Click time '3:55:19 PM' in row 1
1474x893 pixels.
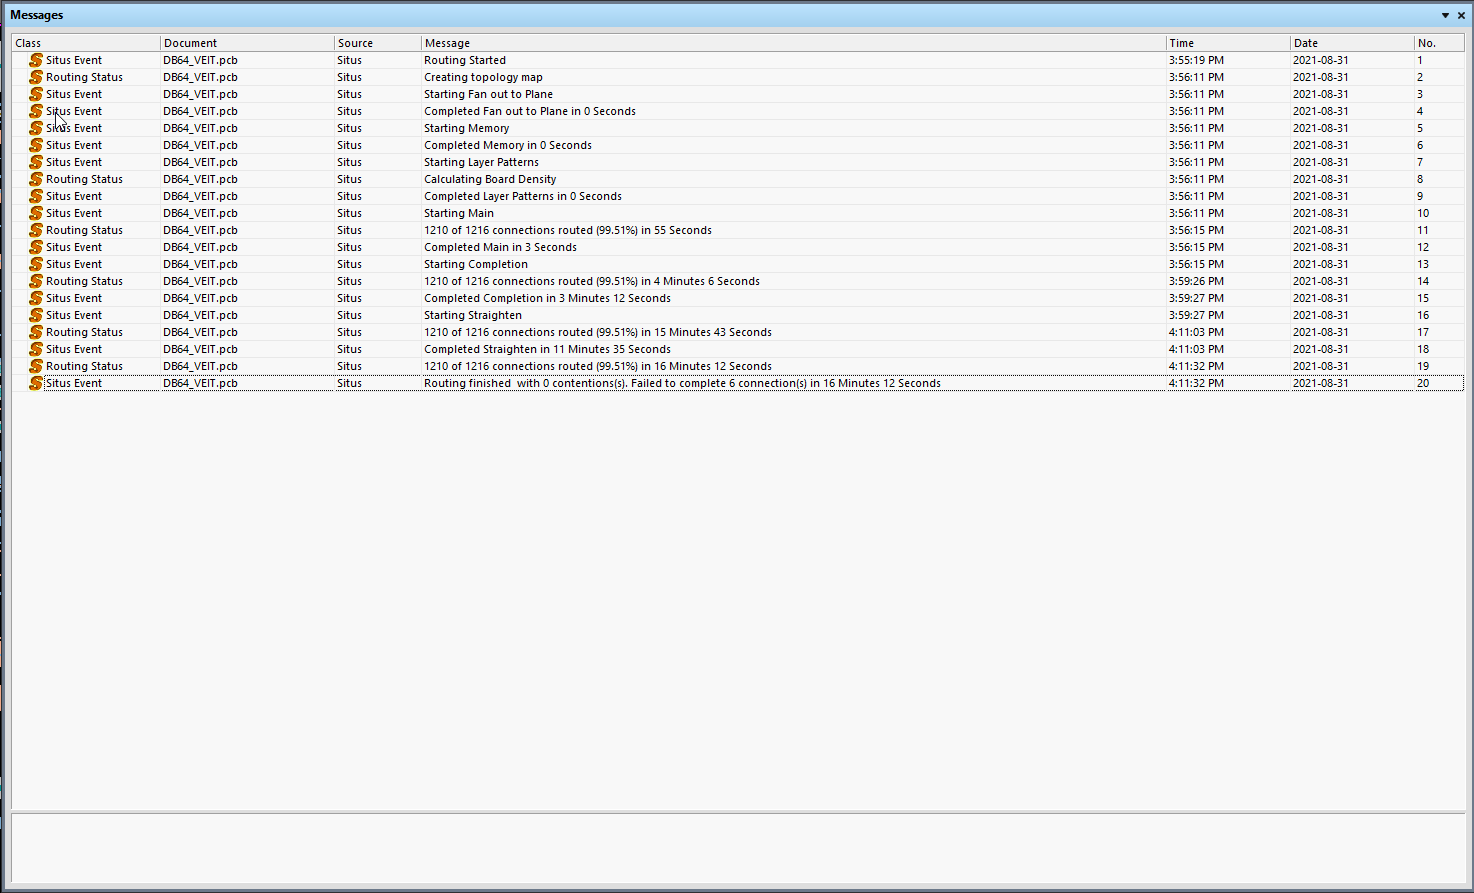[1196, 60]
